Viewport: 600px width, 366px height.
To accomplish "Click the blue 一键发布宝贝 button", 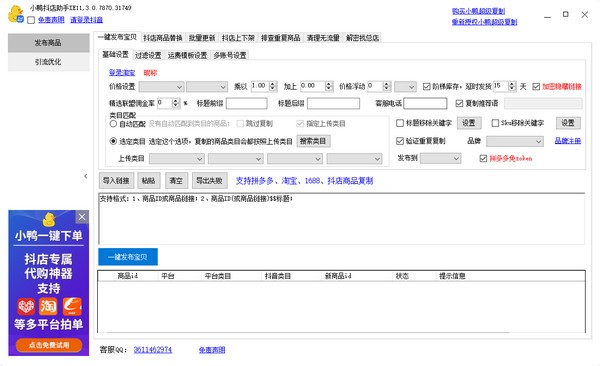I will click(128, 257).
